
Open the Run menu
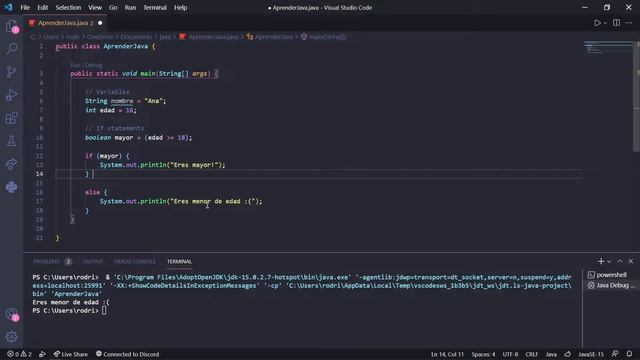[x=130, y=7]
